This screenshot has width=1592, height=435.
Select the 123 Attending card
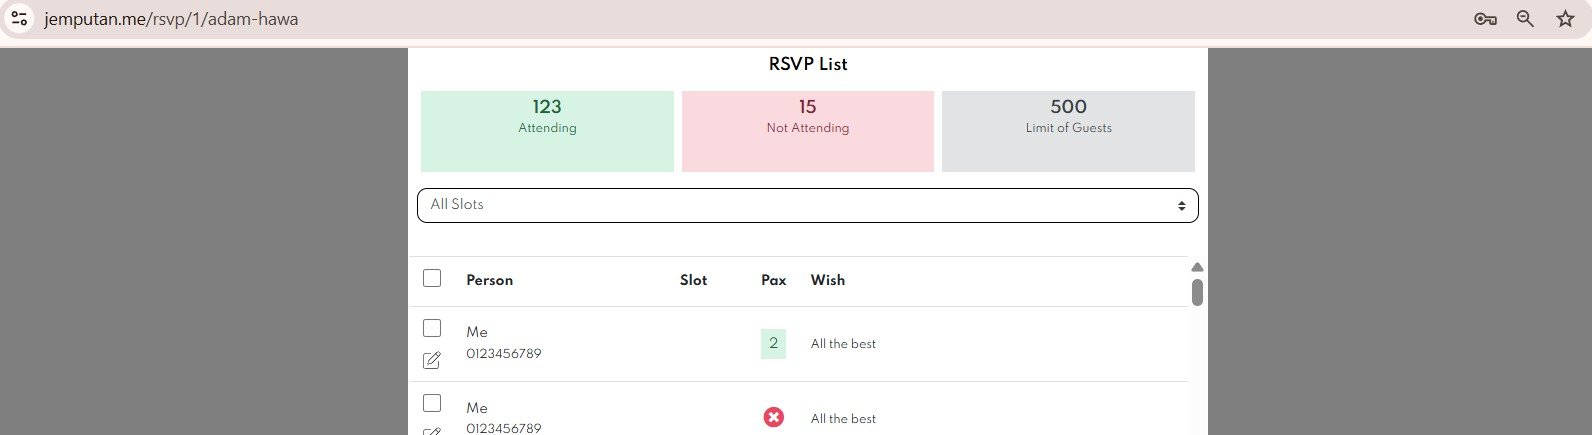(547, 131)
